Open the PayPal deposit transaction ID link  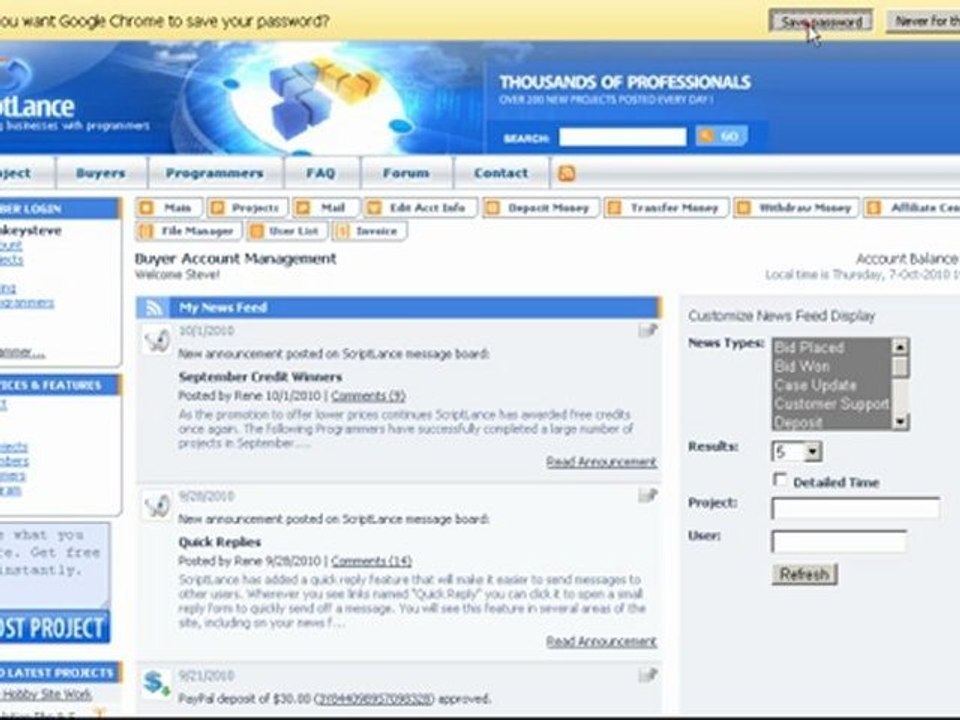pyautogui.click(x=373, y=699)
